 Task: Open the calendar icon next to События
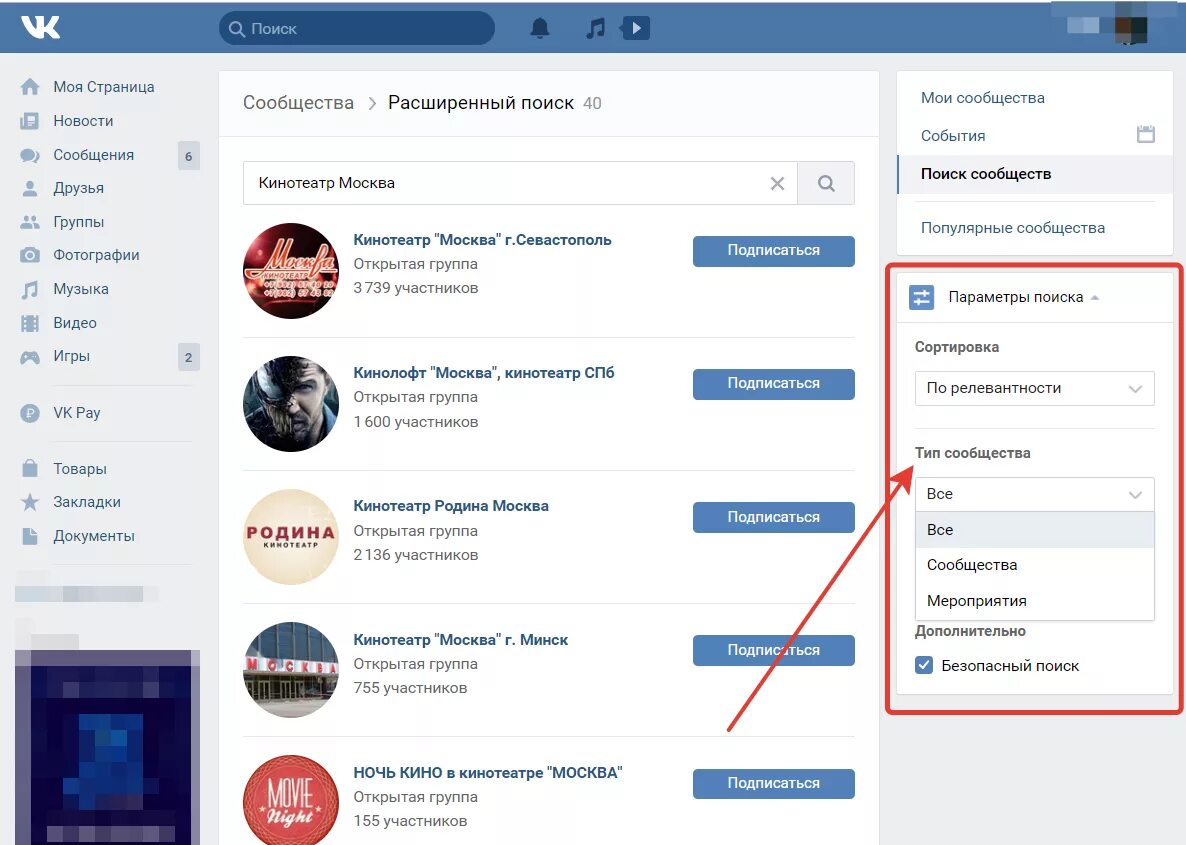click(1146, 134)
